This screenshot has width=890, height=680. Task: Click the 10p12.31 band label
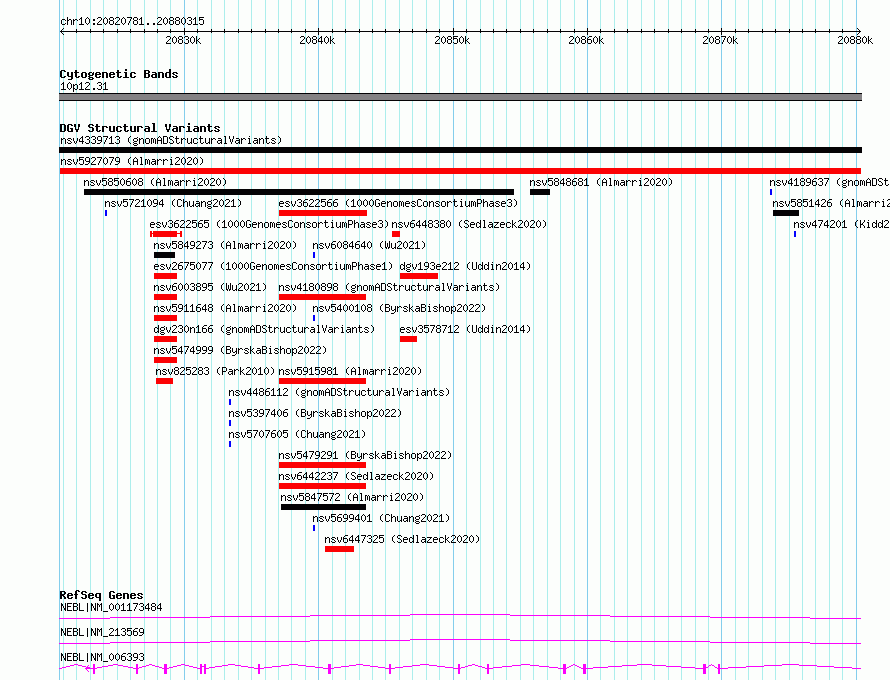point(84,86)
